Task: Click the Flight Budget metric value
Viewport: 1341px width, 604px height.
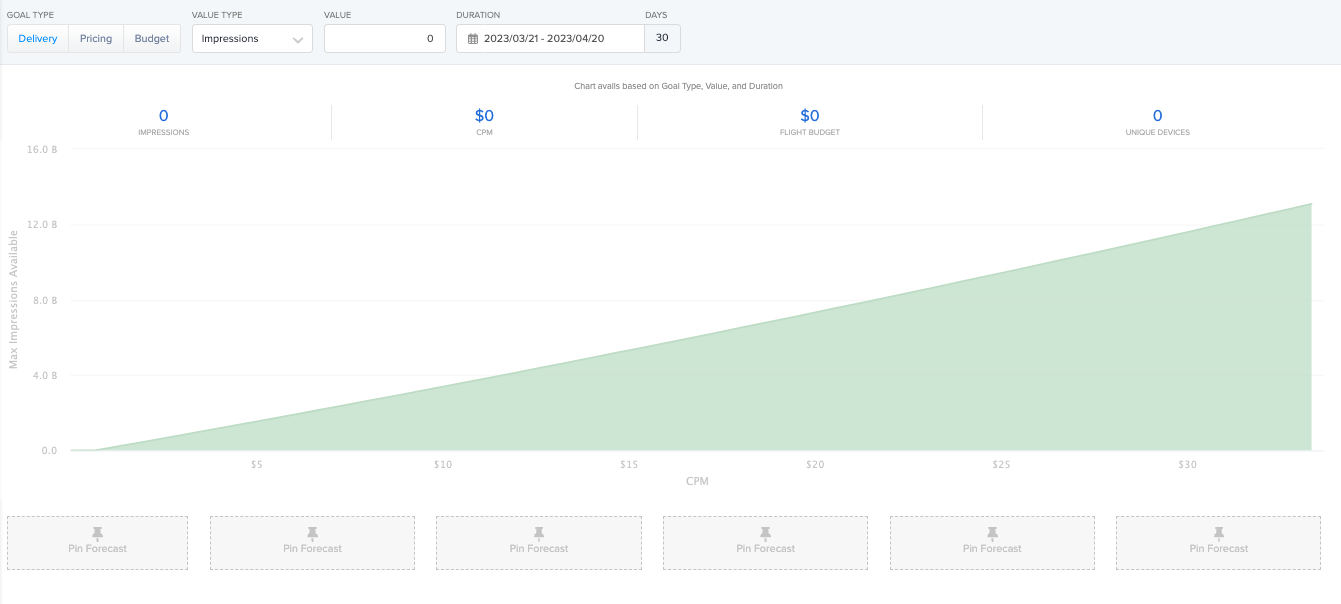Action: (x=810, y=116)
